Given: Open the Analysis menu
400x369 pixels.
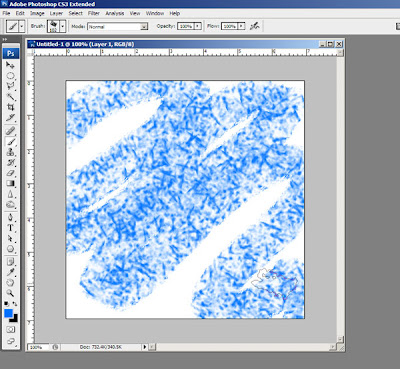Looking at the screenshot, I should coord(115,13).
